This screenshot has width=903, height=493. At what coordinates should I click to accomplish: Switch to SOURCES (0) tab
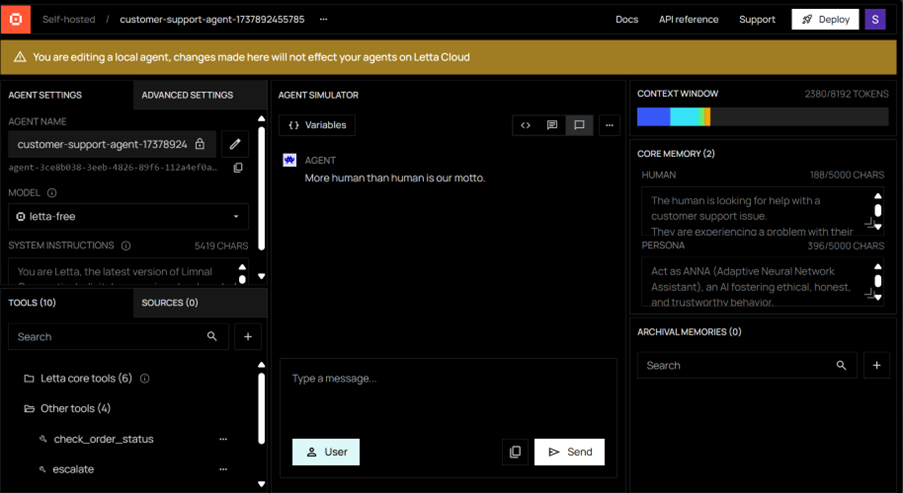[x=170, y=302]
